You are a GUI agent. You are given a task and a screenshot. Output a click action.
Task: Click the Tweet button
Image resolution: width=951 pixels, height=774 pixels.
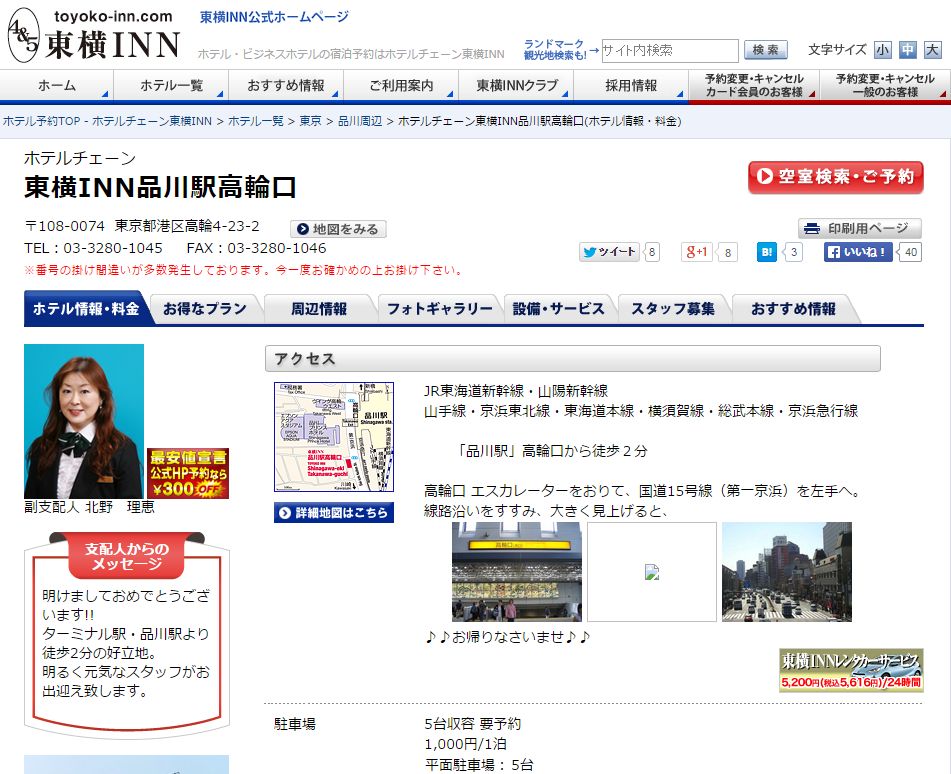tap(609, 252)
